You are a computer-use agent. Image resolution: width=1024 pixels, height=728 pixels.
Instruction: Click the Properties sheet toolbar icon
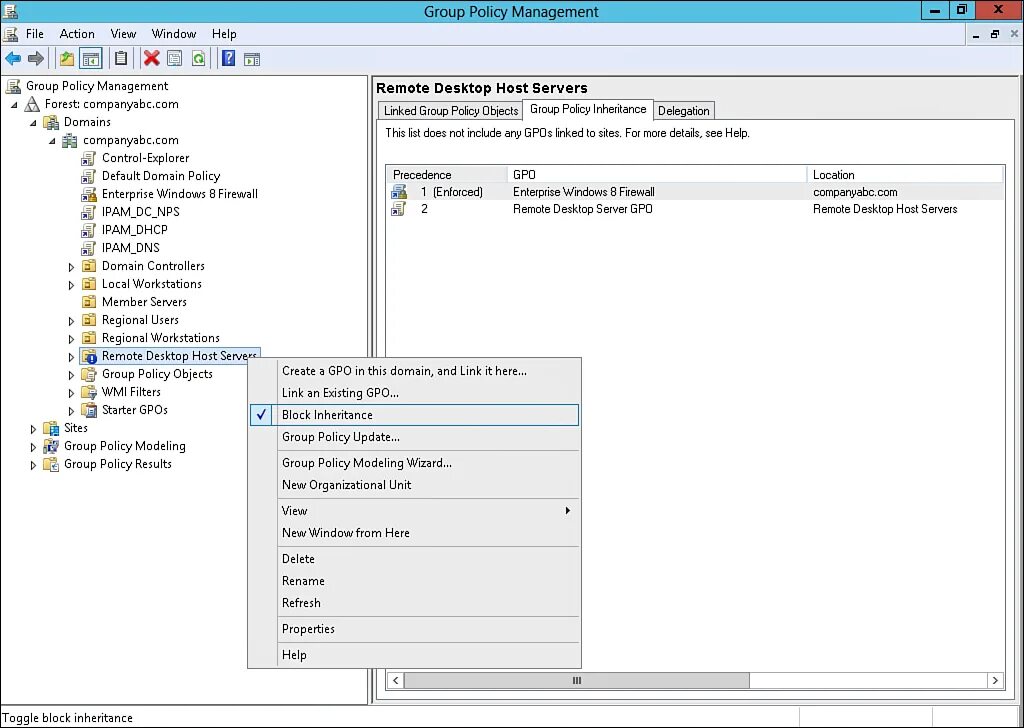174,59
